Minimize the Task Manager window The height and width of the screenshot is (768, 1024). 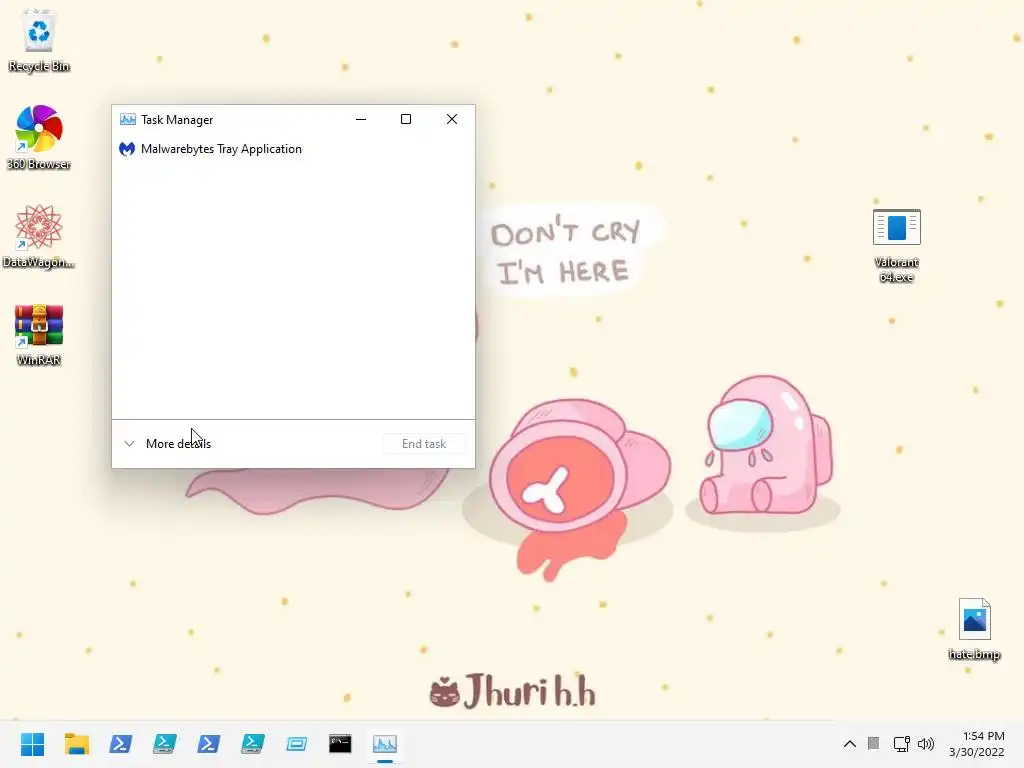tap(360, 119)
